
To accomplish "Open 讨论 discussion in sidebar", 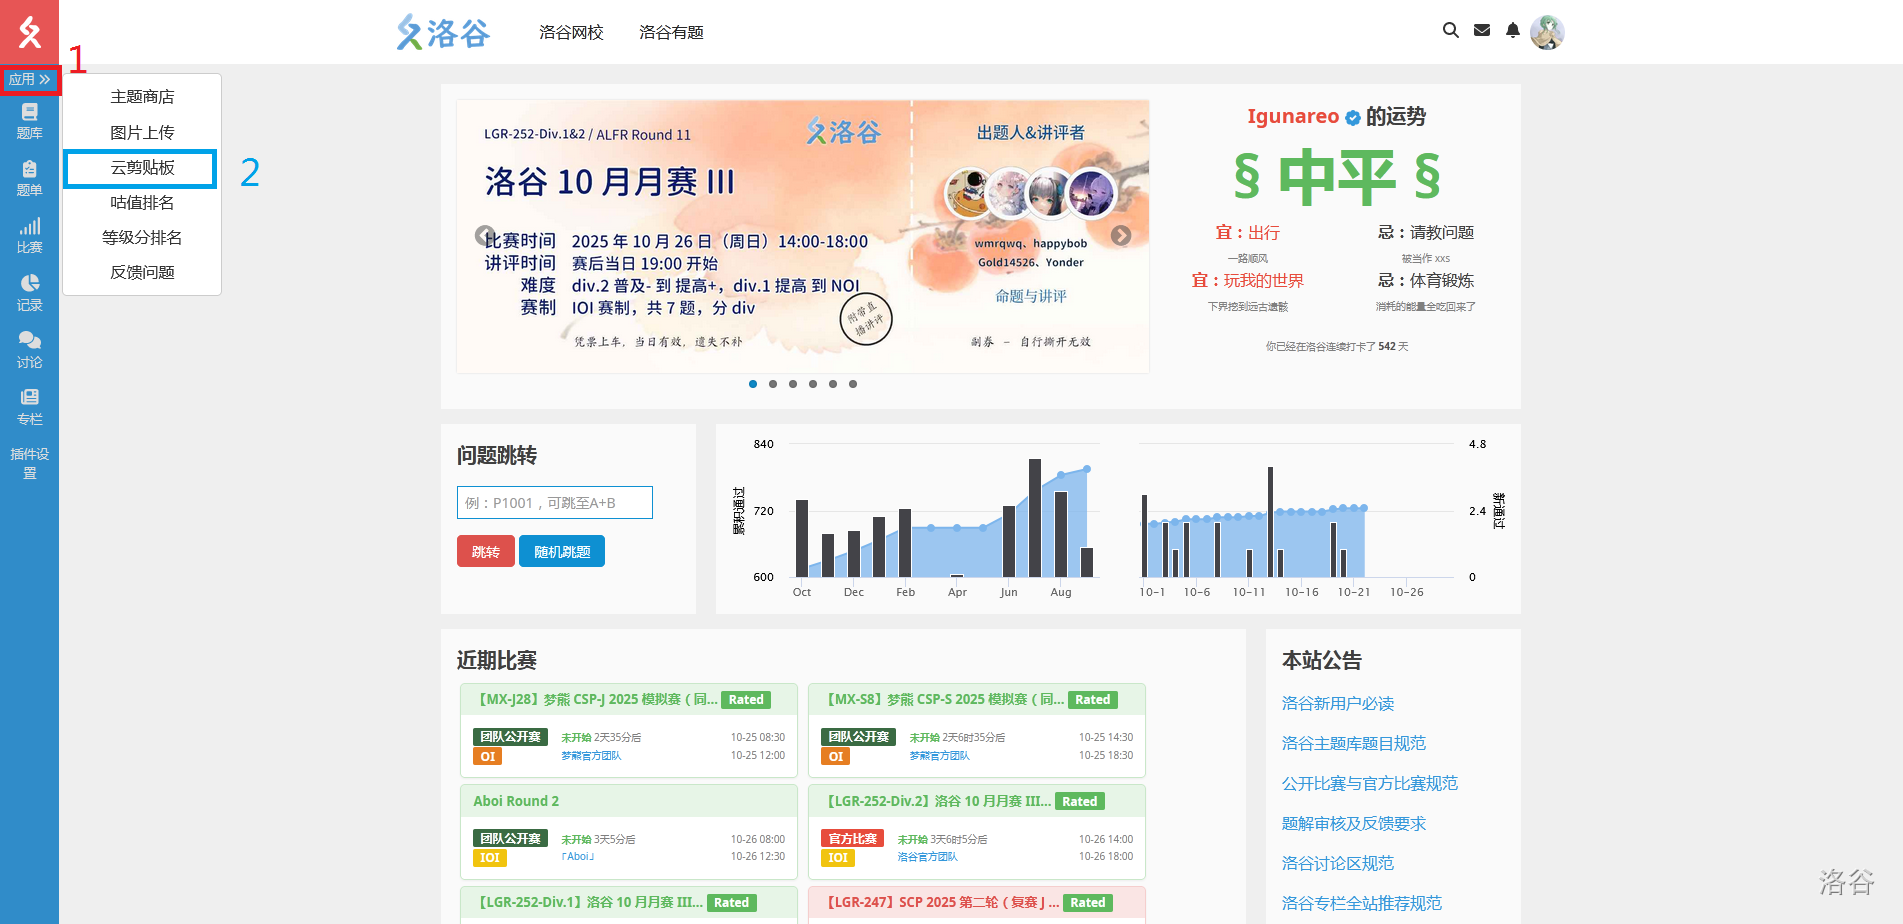I will 29,350.
